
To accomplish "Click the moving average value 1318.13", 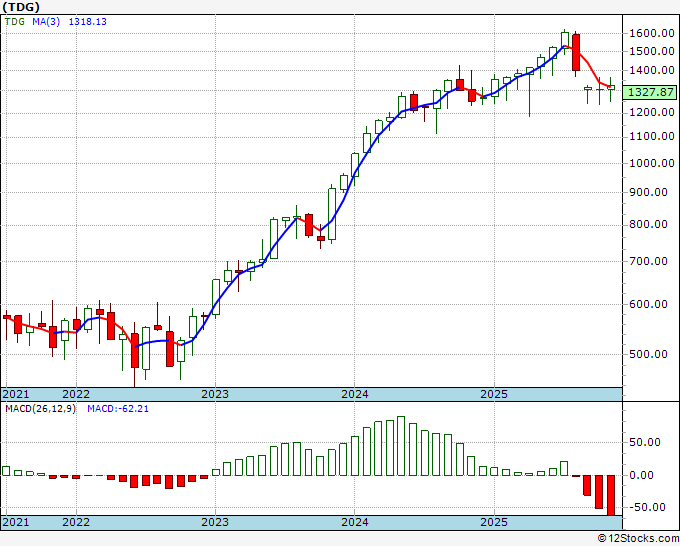I will tap(88, 22).
